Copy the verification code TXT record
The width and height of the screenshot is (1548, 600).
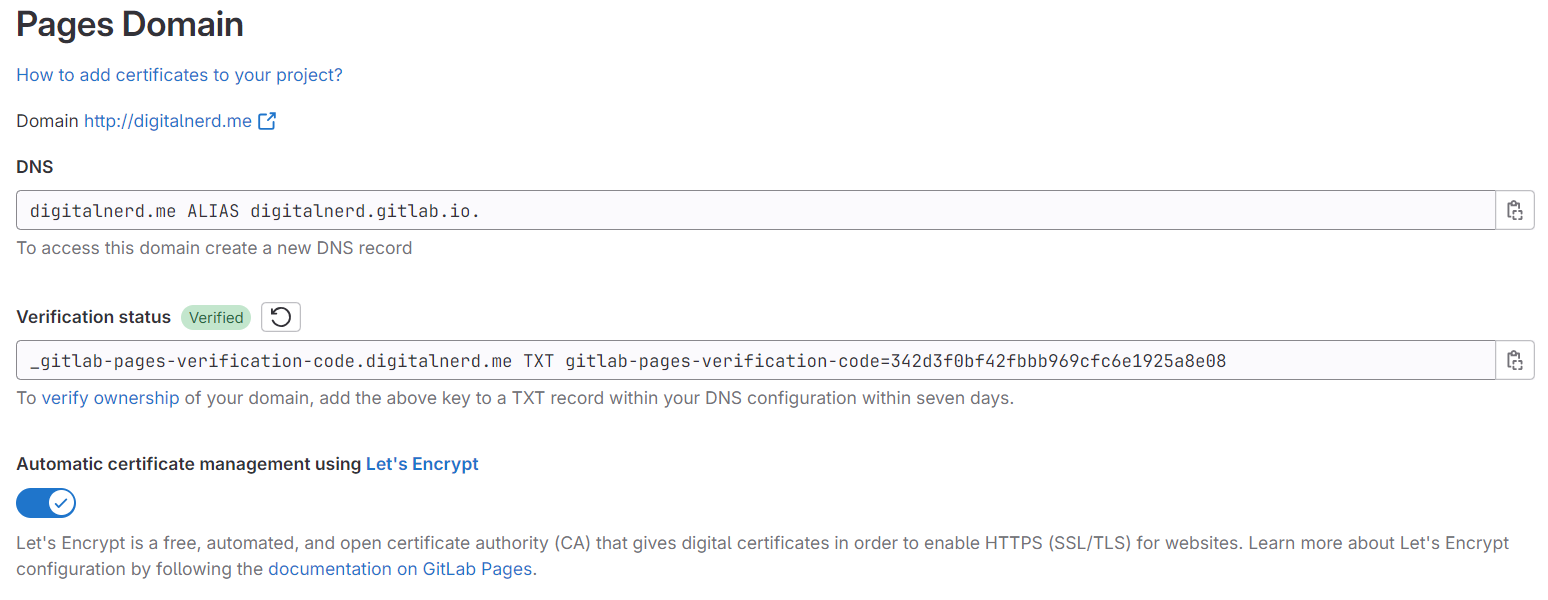[1514, 360]
